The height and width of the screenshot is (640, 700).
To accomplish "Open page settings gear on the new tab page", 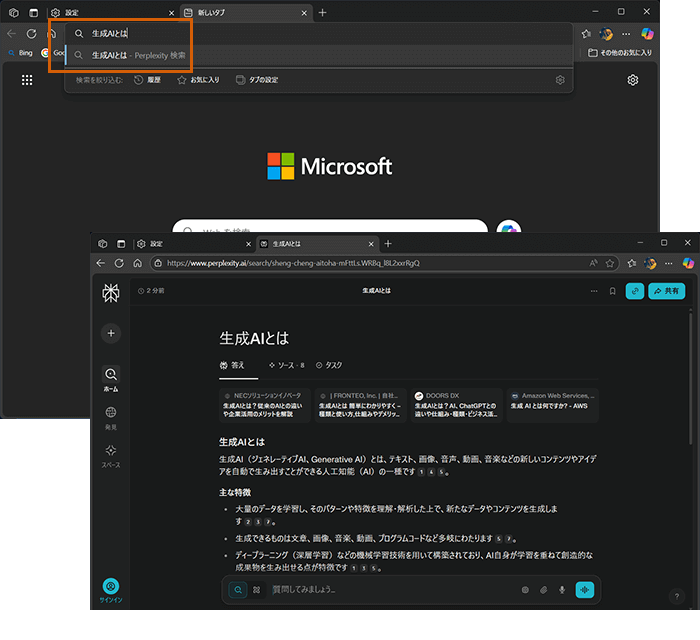I will click(633, 80).
